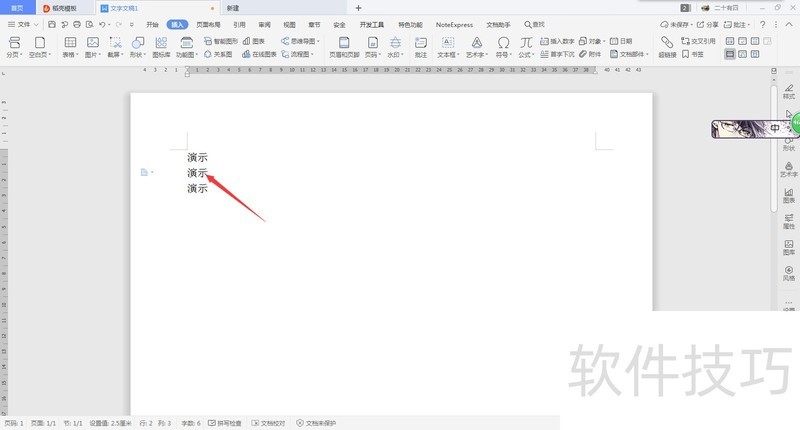Insert a chart (图表) from ribbon

pyautogui.click(x=254, y=41)
